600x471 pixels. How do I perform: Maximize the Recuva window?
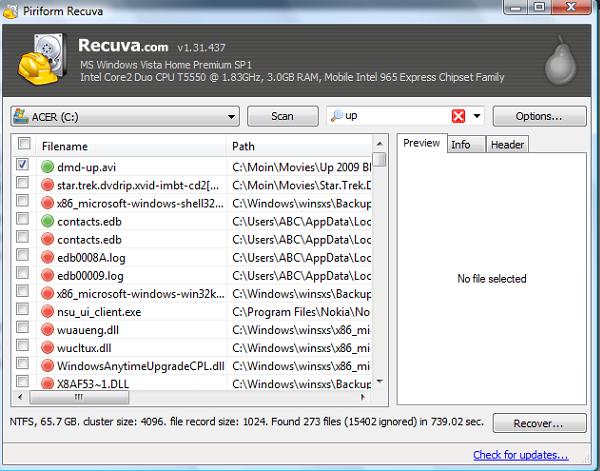click(x=539, y=7)
